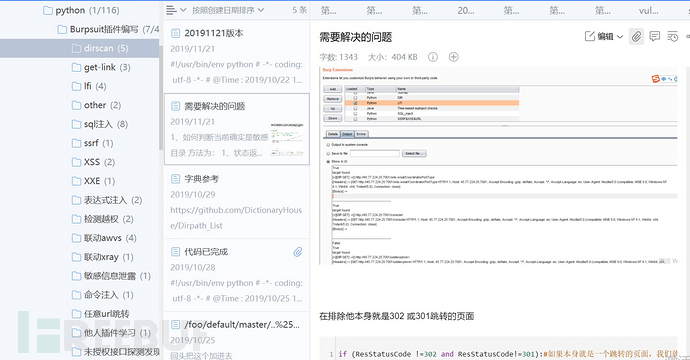Select the lfi folder
The width and height of the screenshot is (690, 360).
89,86
